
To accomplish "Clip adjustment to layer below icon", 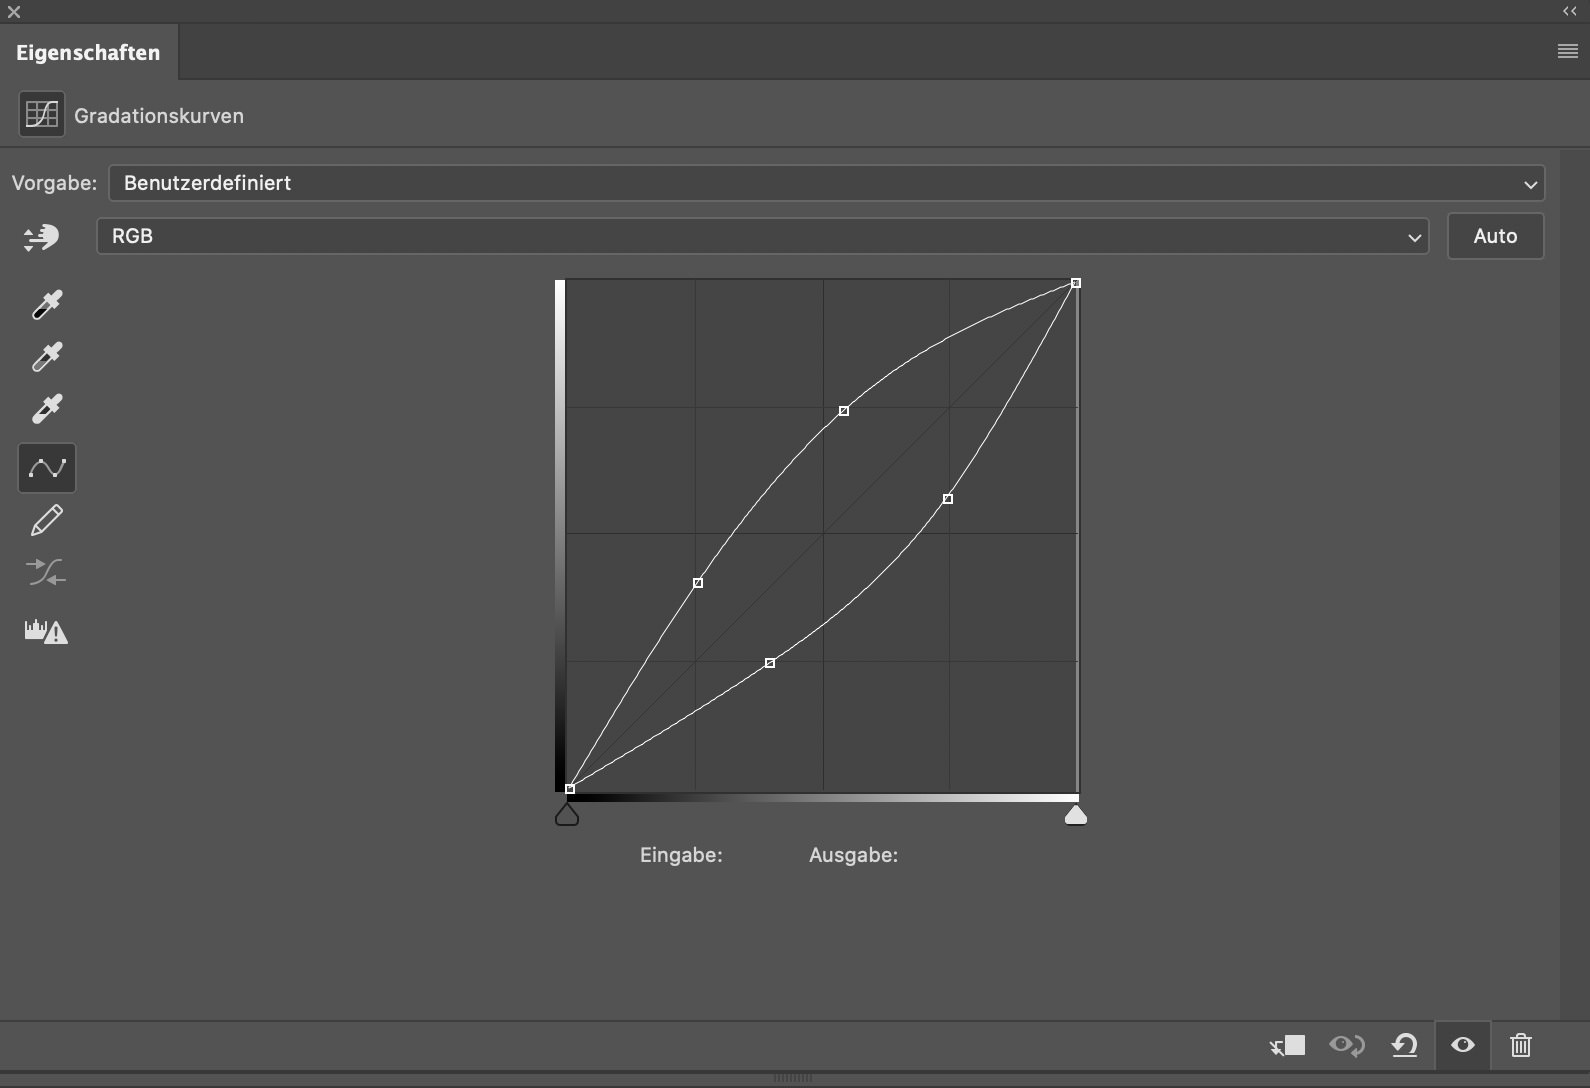I will [x=1288, y=1046].
